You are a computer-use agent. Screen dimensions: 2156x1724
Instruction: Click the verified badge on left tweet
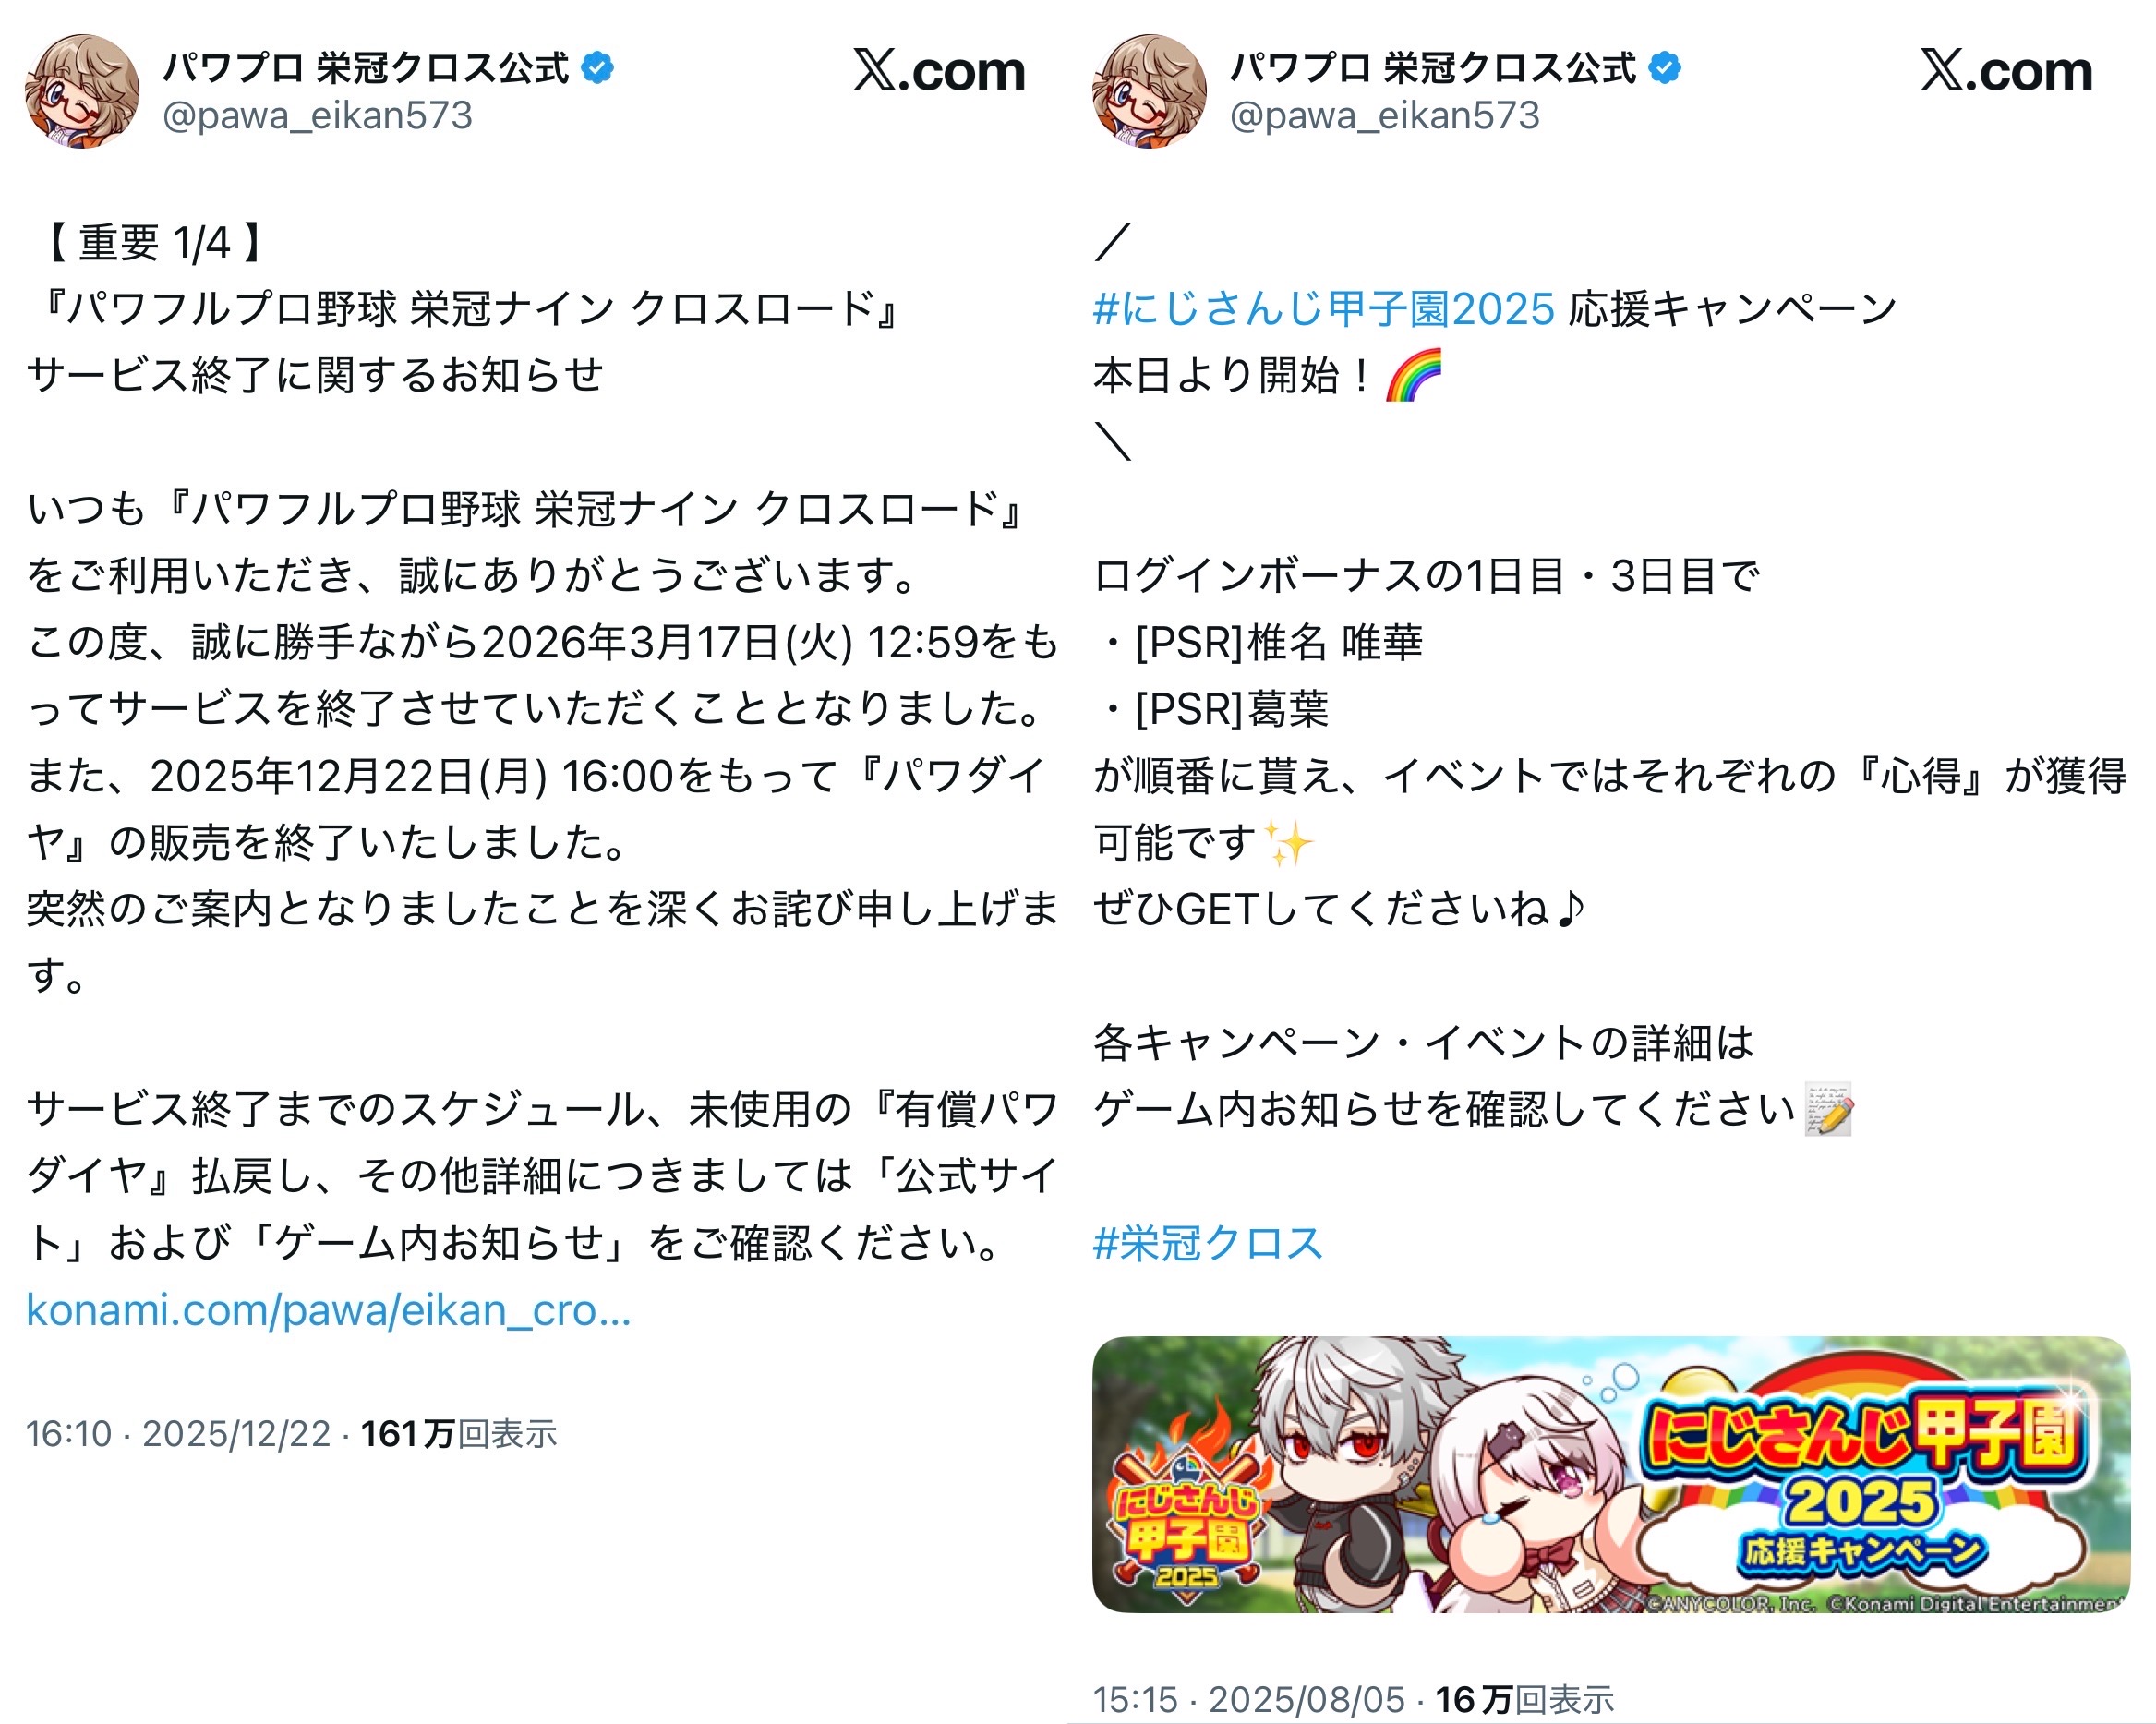click(x=598, y=68)
